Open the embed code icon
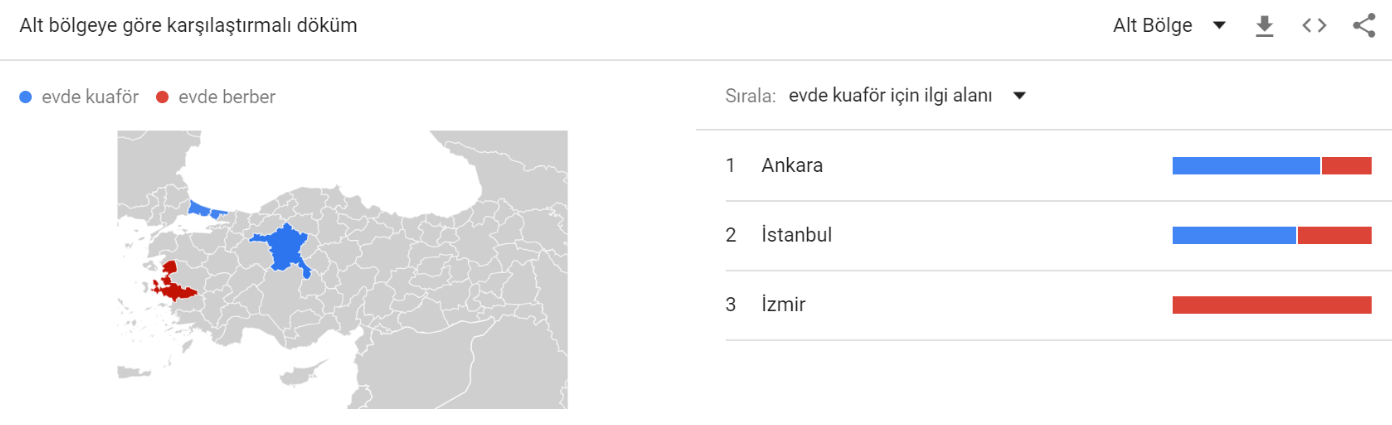The height and width of the screenshot is (425, 1392). pos(1314,26)
